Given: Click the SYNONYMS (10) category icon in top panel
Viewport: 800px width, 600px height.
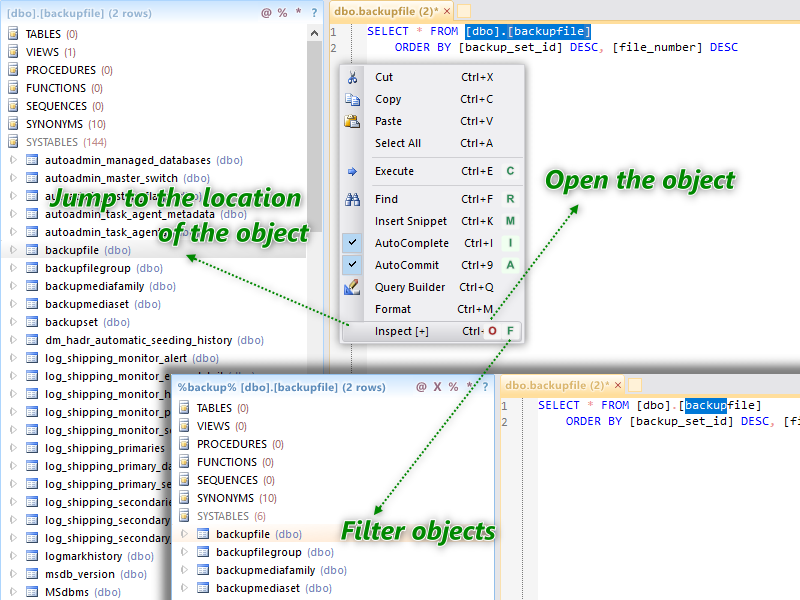Looking at the screenshot, I should coord(13,123).
